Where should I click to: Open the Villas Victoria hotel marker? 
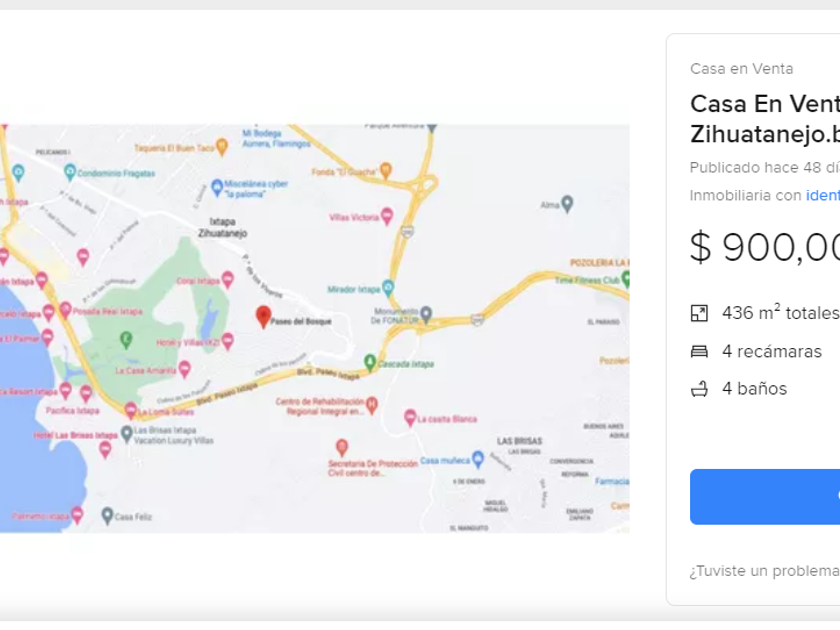(x=387, y=216)
